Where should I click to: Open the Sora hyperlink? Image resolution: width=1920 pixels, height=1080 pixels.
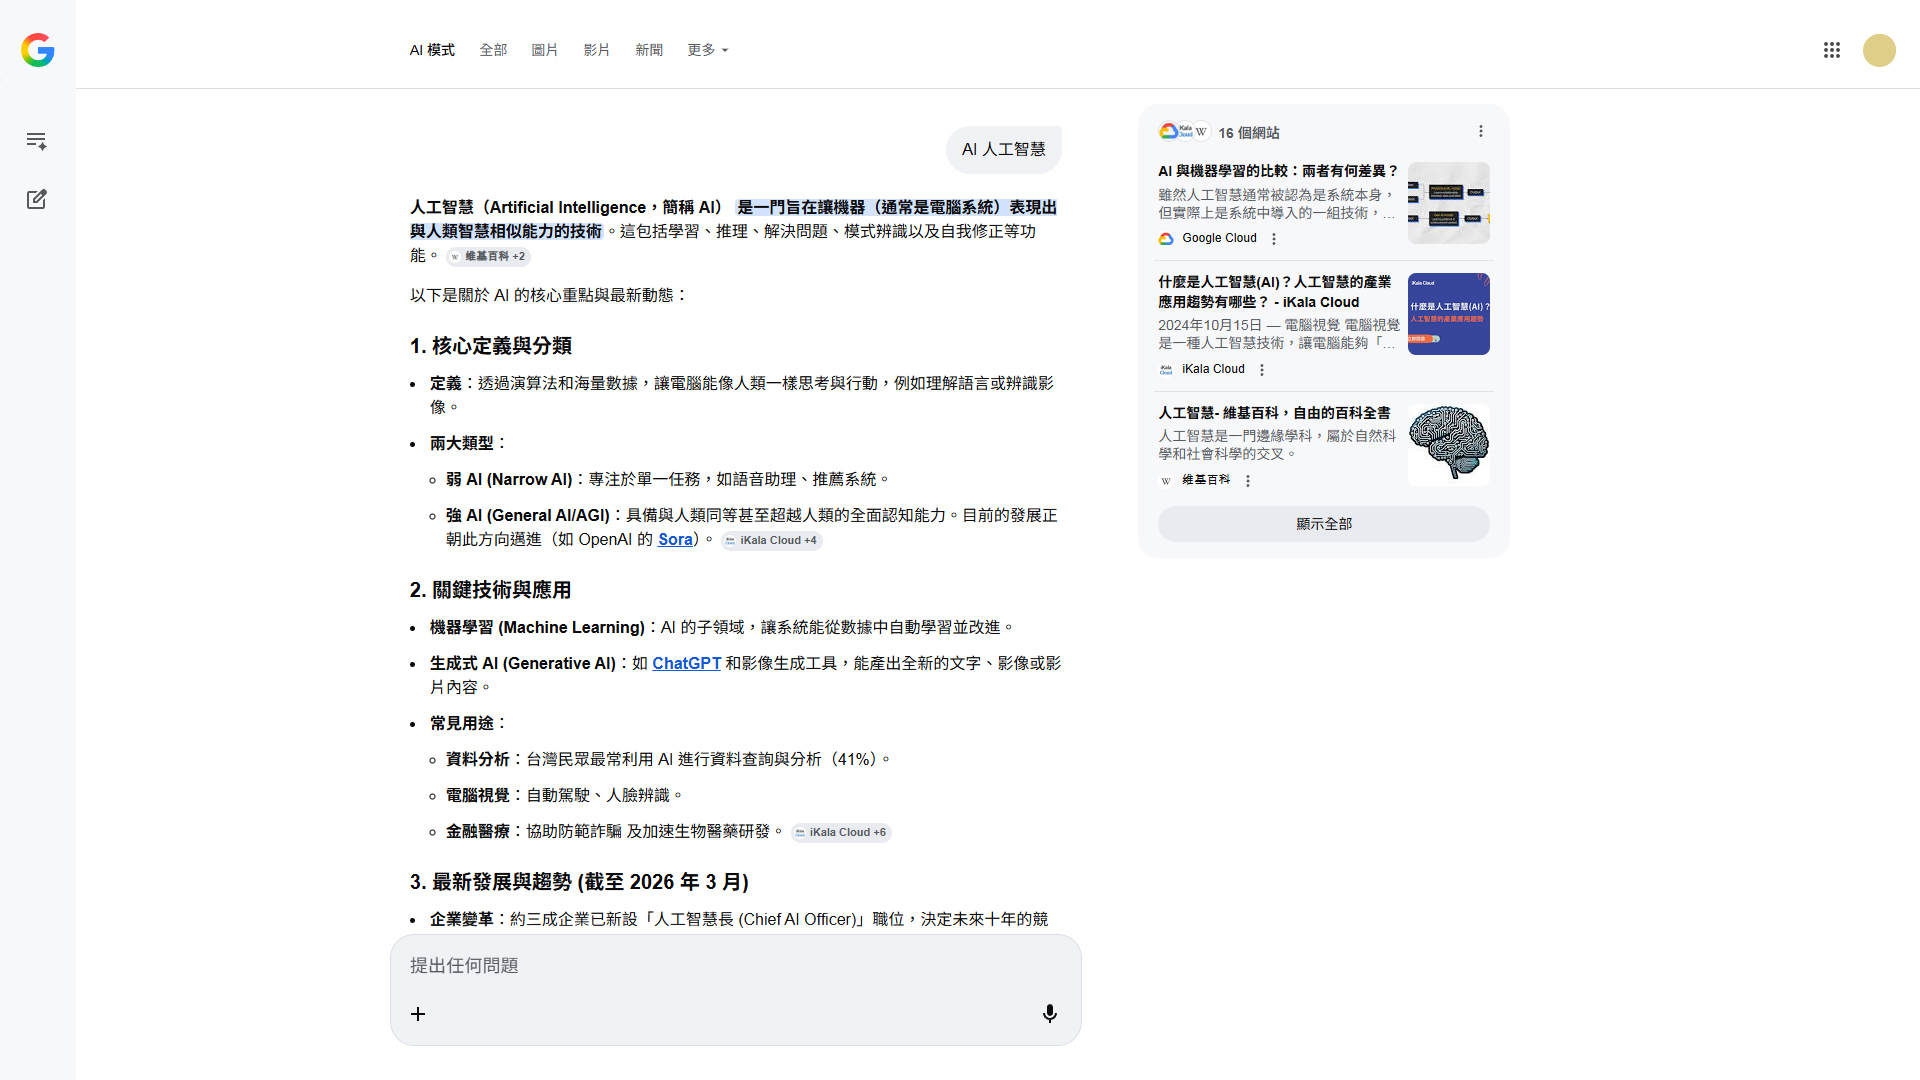pyautogui.click(x=675, y=539)
